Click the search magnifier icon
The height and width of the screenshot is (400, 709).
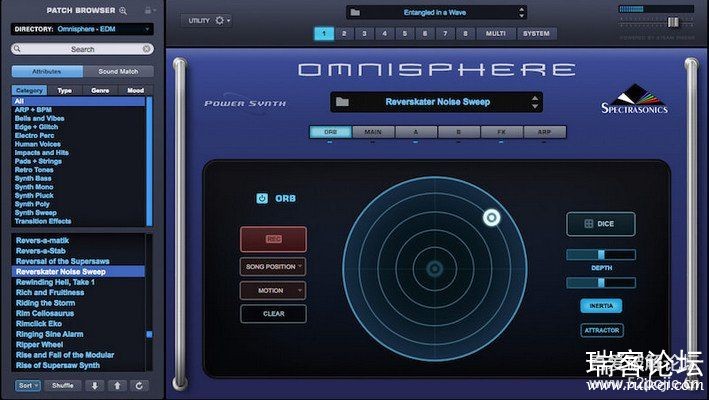(17, 48)
